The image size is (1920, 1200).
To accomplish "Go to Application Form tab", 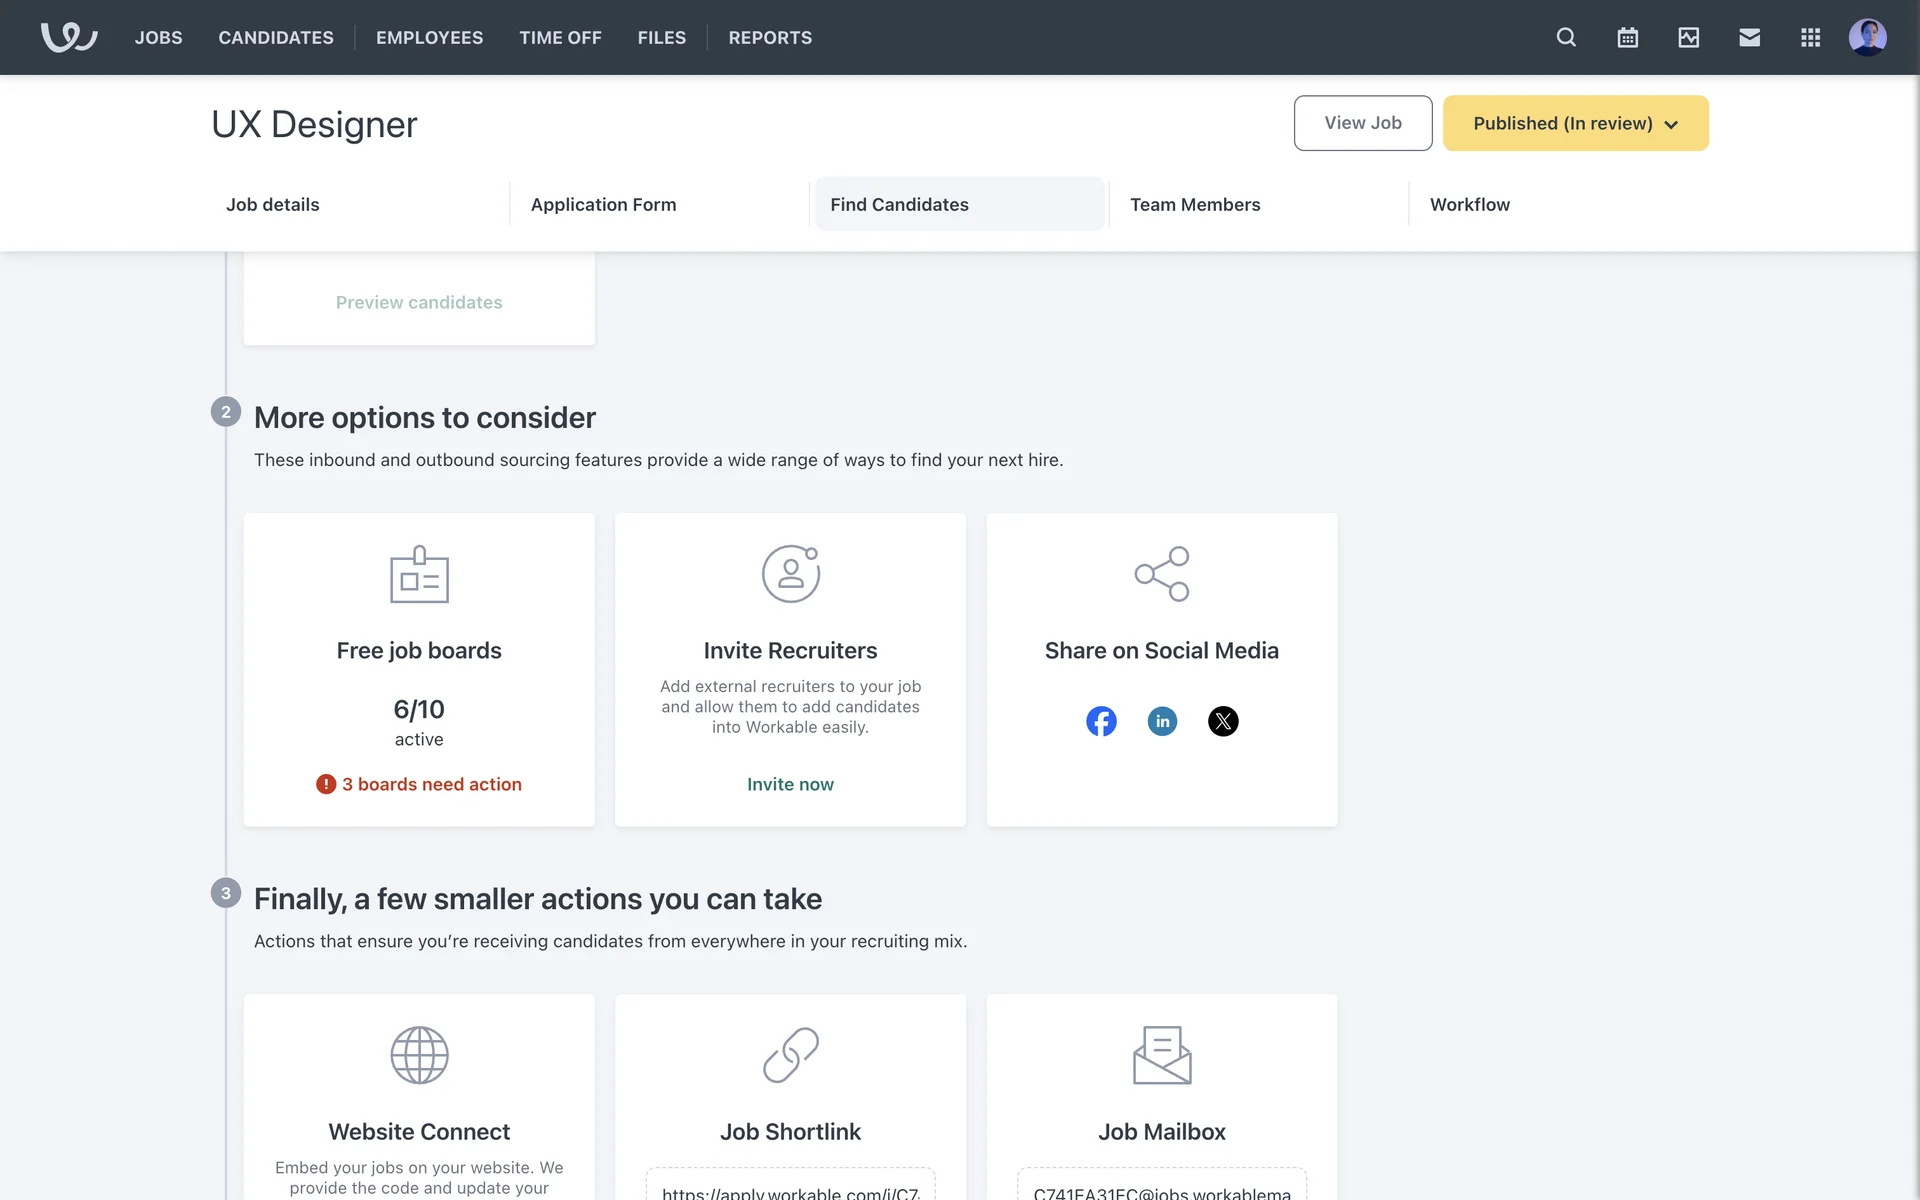I will point(603,204).
